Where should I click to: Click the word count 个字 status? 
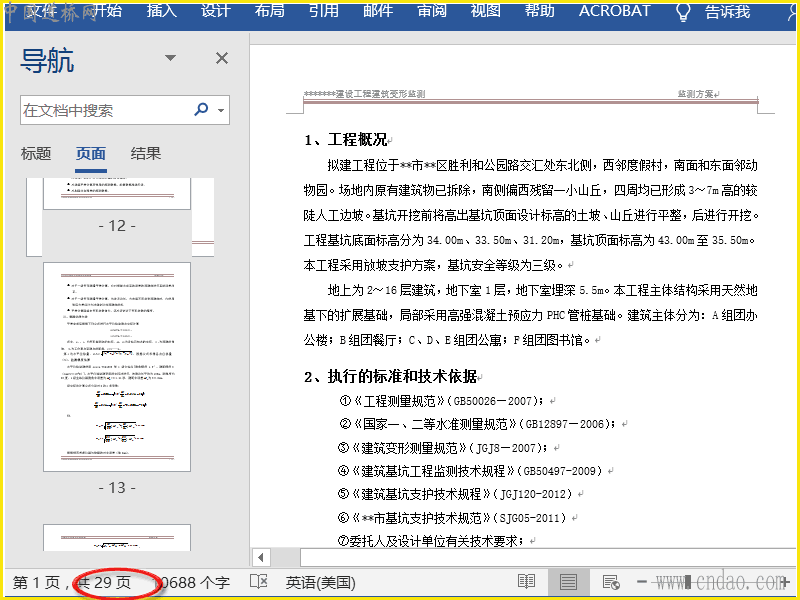pos(194,582)
